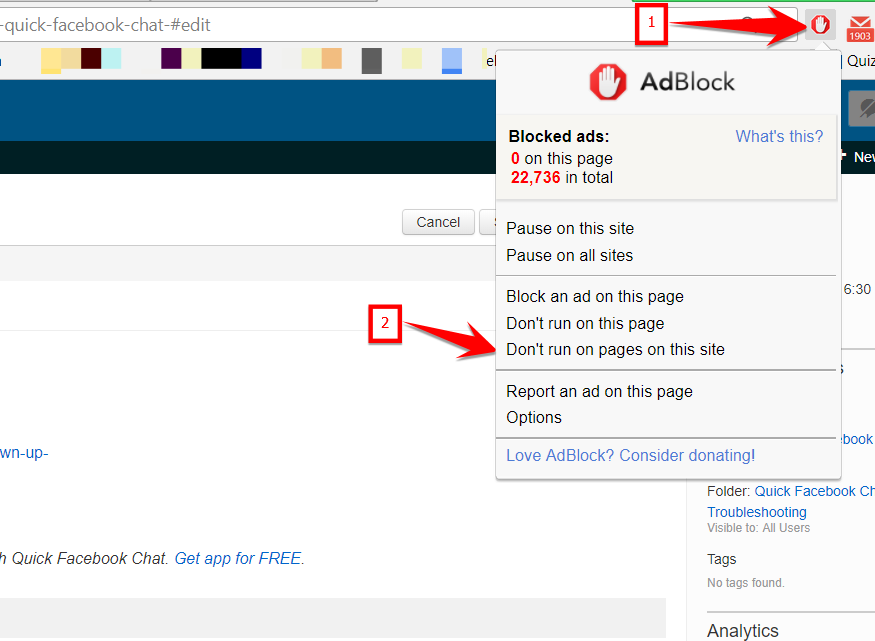Click the What's this? link
Viewport: 875px width, 641px height.
[x=779, y=136]
